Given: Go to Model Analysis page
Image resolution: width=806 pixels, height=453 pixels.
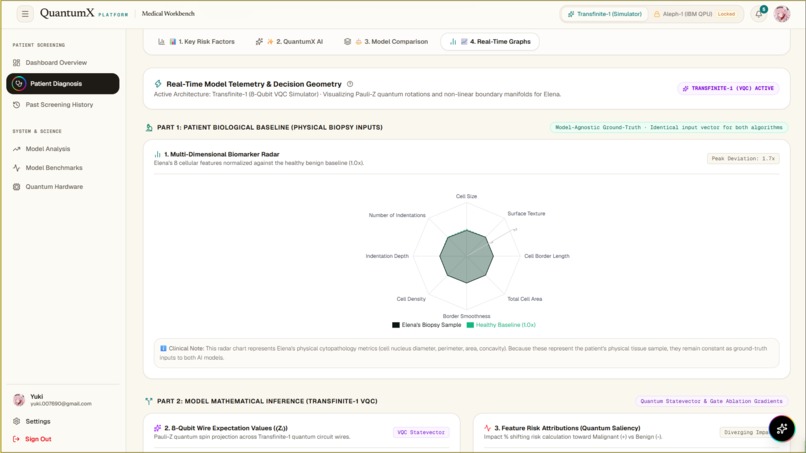Looking at the screenshot, I should [x=63, y=149].
